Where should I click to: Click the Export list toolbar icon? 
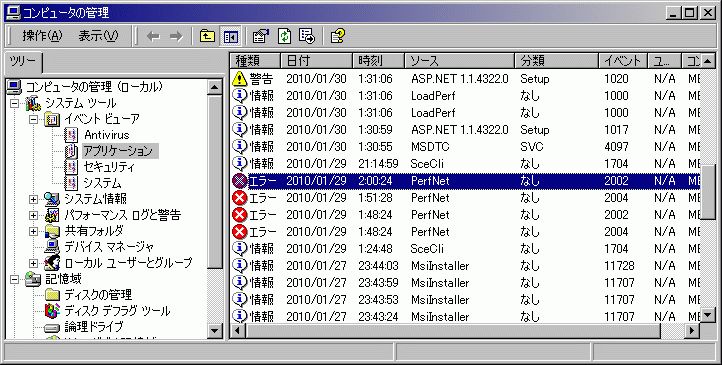click(x=307, y=36)
